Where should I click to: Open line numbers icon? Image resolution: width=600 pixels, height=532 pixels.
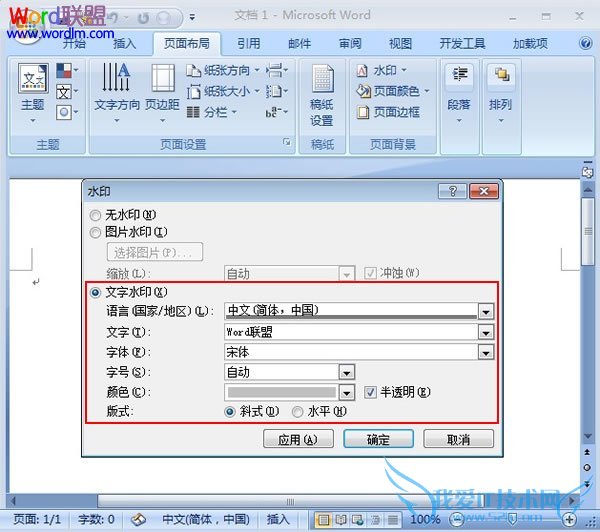pos(277,91)
